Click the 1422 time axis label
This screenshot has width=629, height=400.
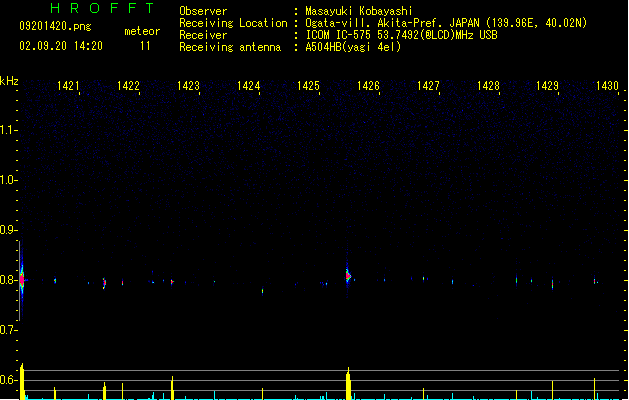tap(128, 85)
